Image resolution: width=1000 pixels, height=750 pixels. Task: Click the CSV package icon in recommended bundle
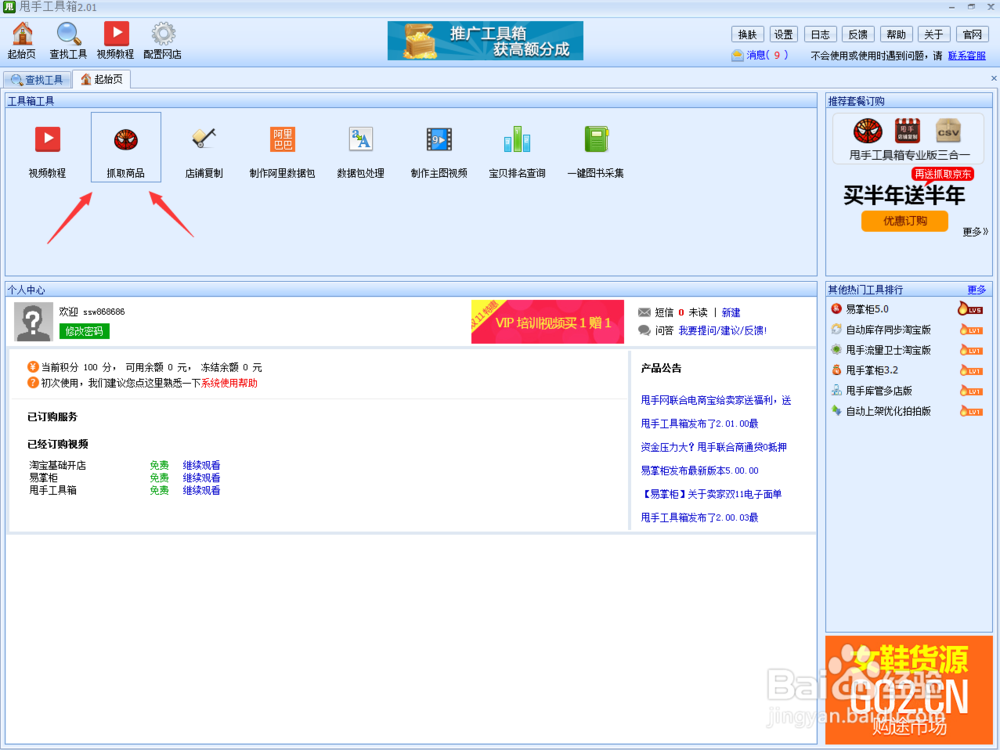[x=948, y=131]
